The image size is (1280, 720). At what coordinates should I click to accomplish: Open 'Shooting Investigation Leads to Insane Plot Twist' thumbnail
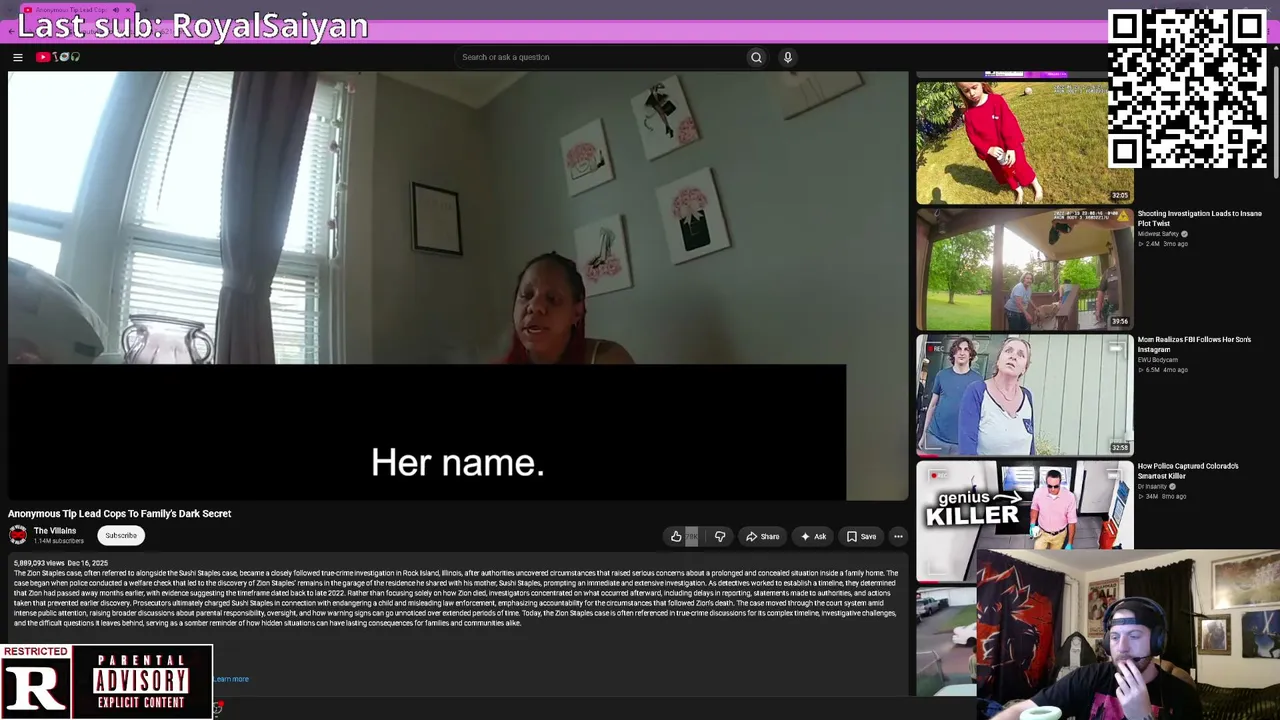point(1025,269)
